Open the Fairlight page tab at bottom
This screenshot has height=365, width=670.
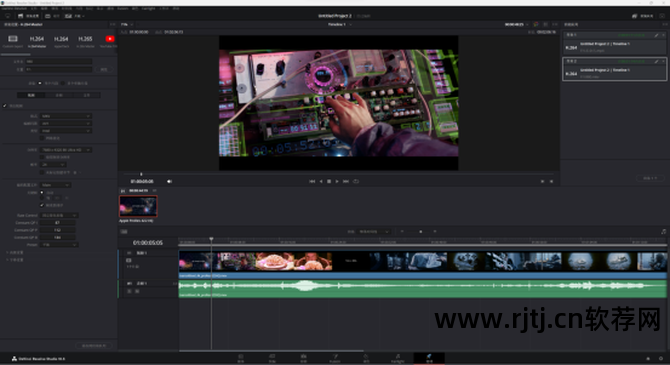click(397, 358)
